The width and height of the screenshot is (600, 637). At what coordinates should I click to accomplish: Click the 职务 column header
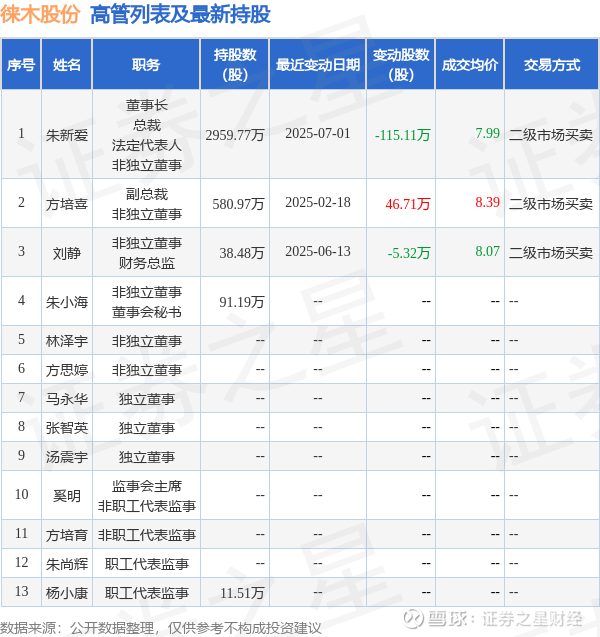[x=146, y=65]
